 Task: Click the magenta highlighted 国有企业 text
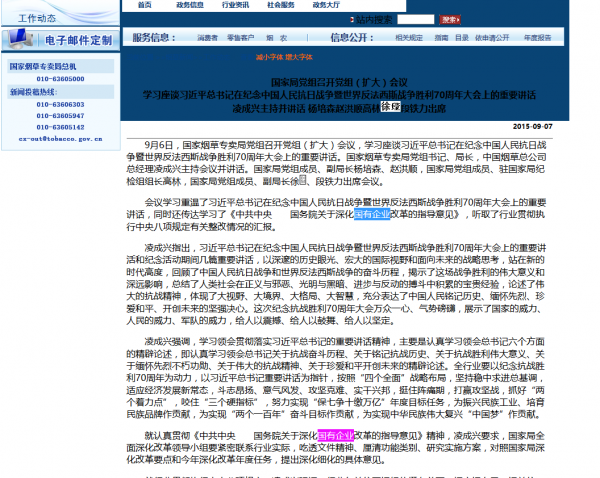[336, 436]
